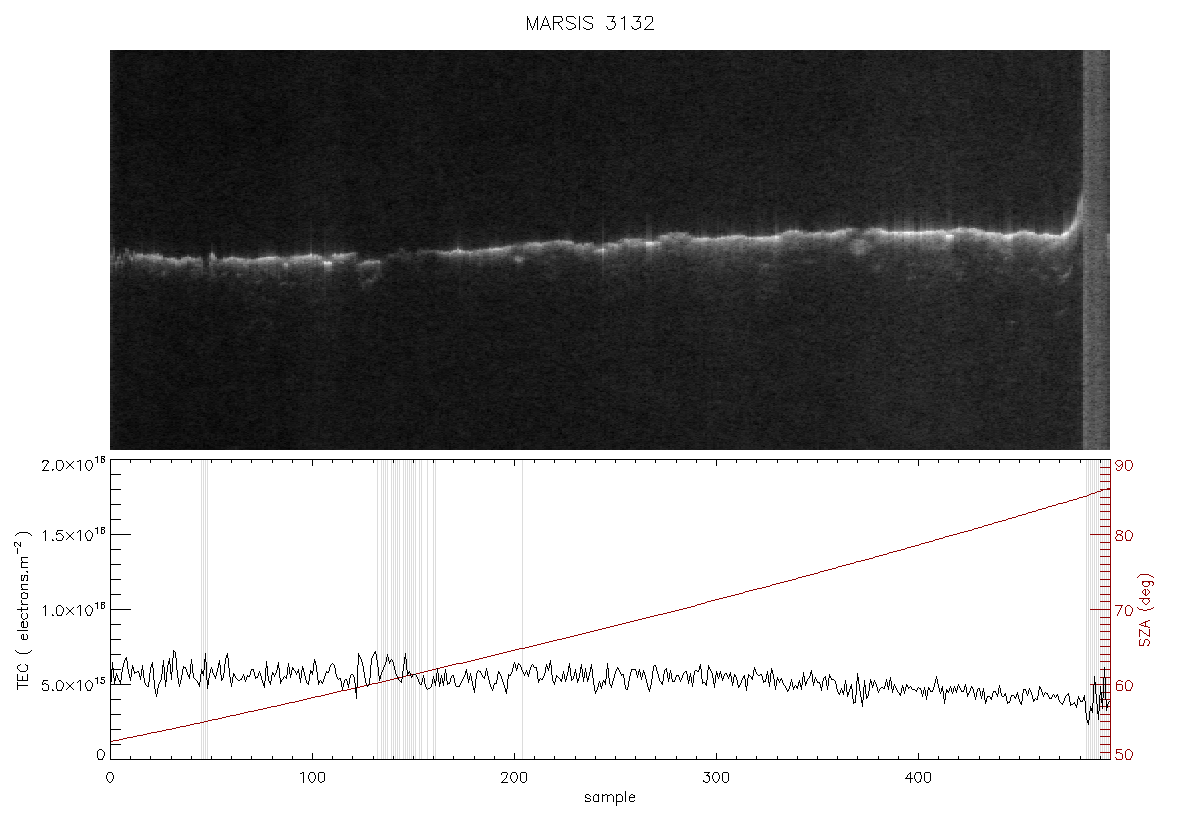Click the MARSIS 3132 plot title
Image resolution: width=1180 pixels, height=830 pixels.
pos(590,23)
